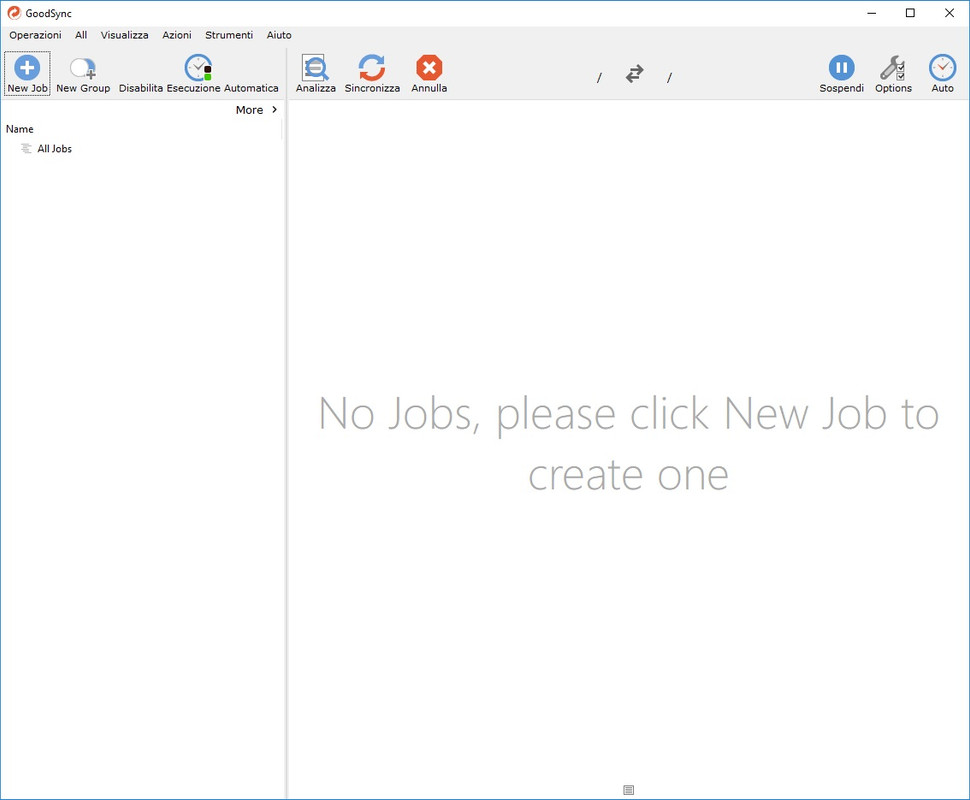Maximize the GoodSync window
This screenshot has height=800, width=970.
[910, 13]
